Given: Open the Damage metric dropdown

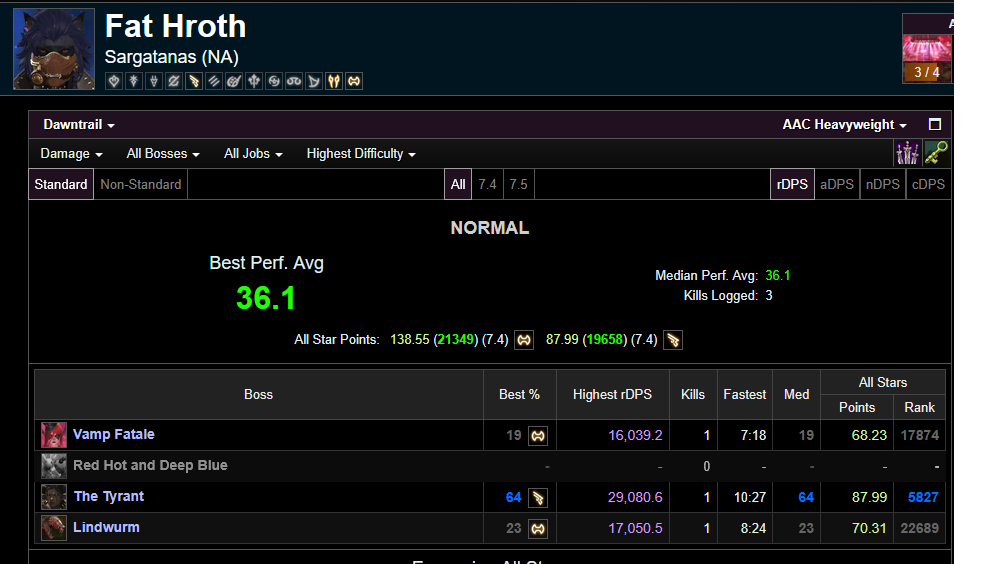Looking at the screenshot, I should pyautogui.click(x=71, y=154).
